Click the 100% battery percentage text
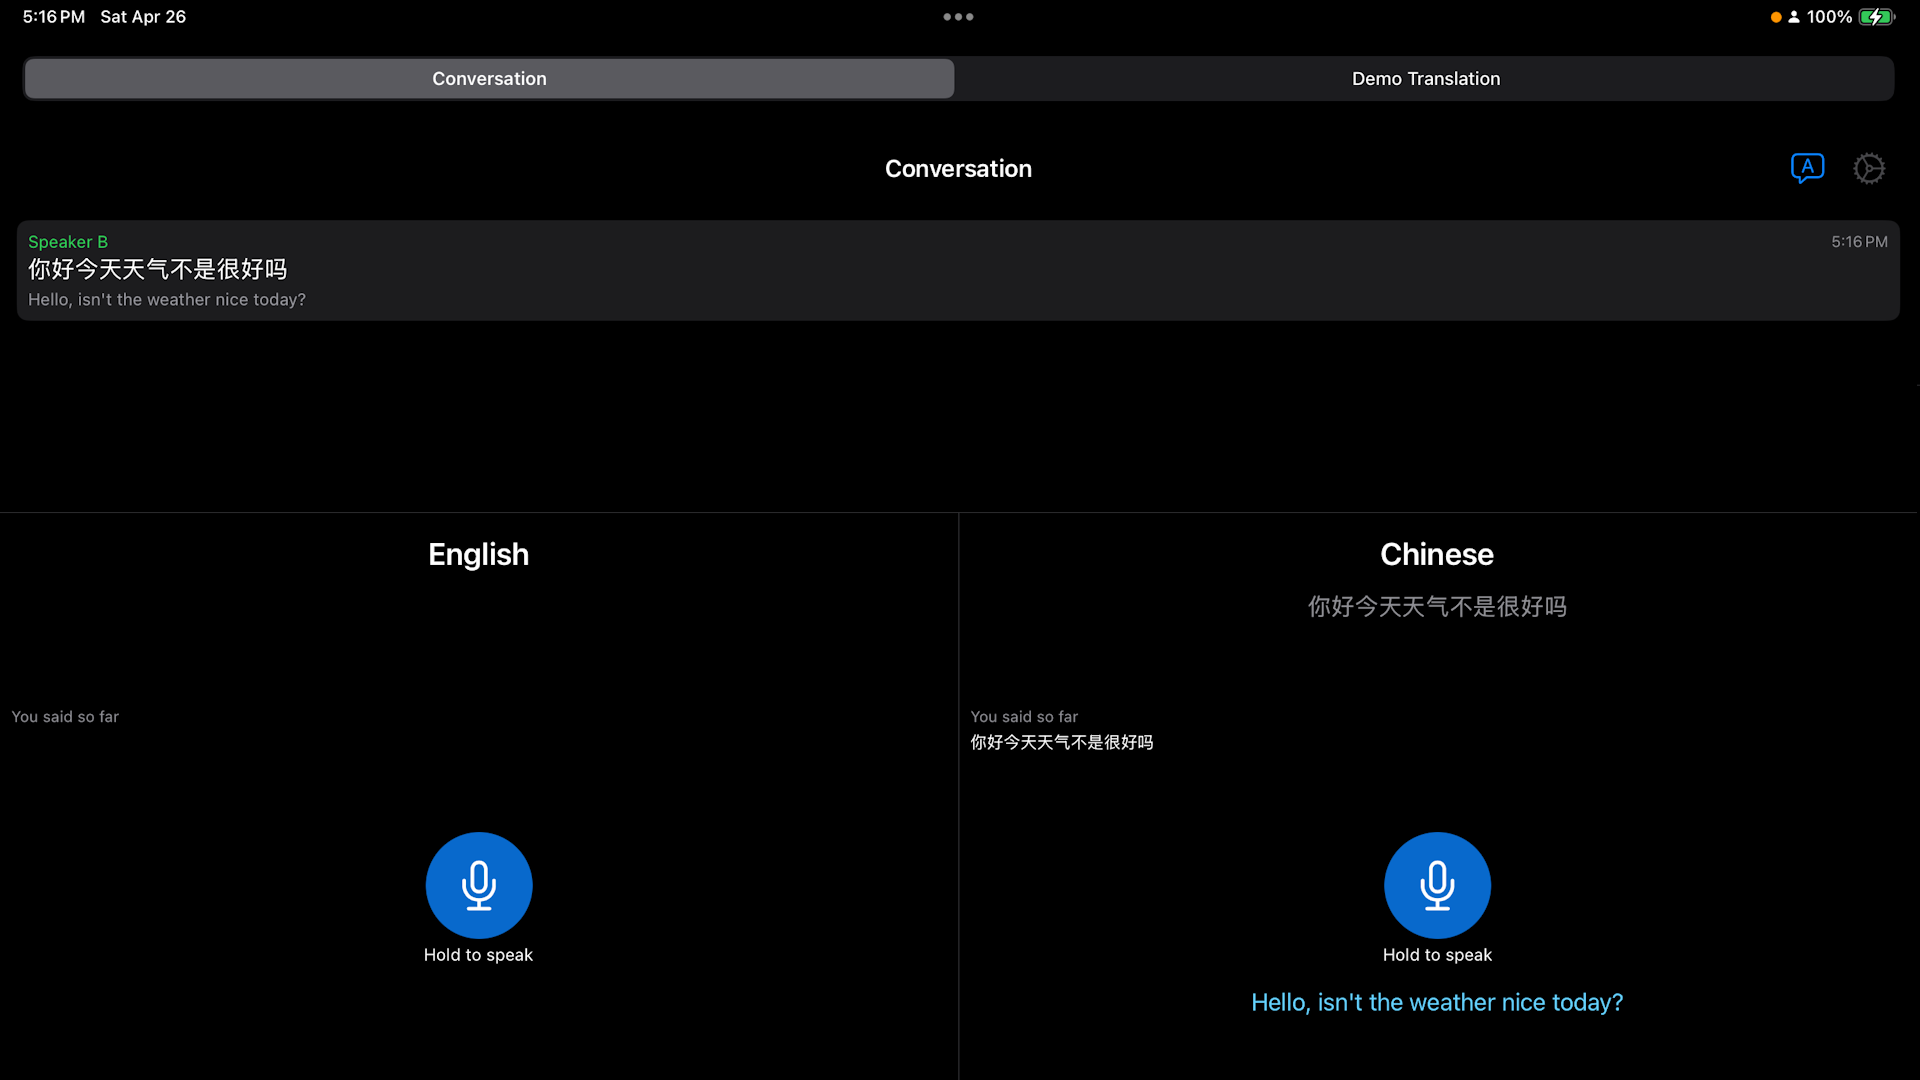 [1829, 17]
